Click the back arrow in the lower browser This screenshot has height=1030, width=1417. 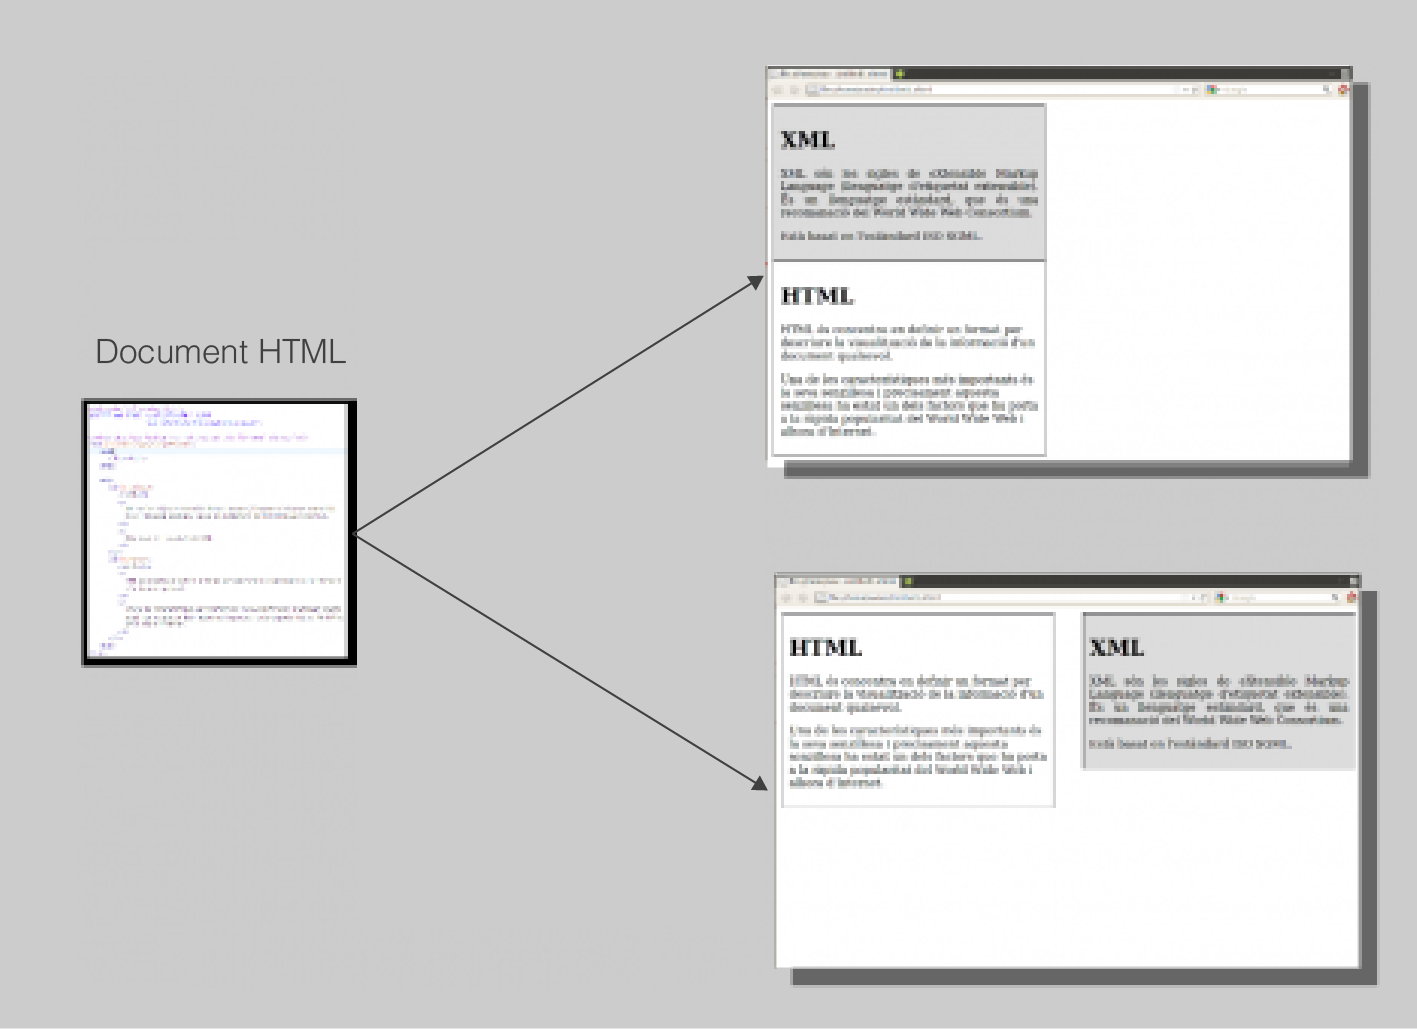click(786, 597)
